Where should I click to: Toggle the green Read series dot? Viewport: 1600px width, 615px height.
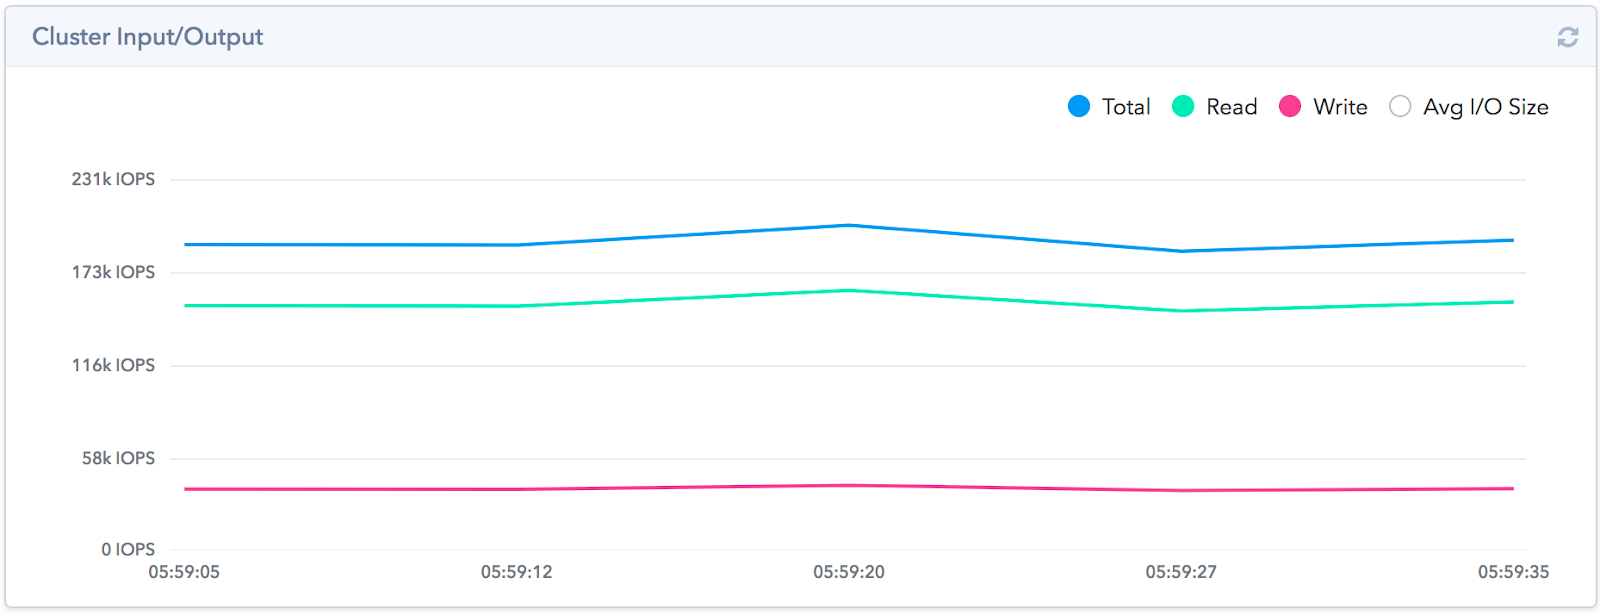tap(1183, 106)
